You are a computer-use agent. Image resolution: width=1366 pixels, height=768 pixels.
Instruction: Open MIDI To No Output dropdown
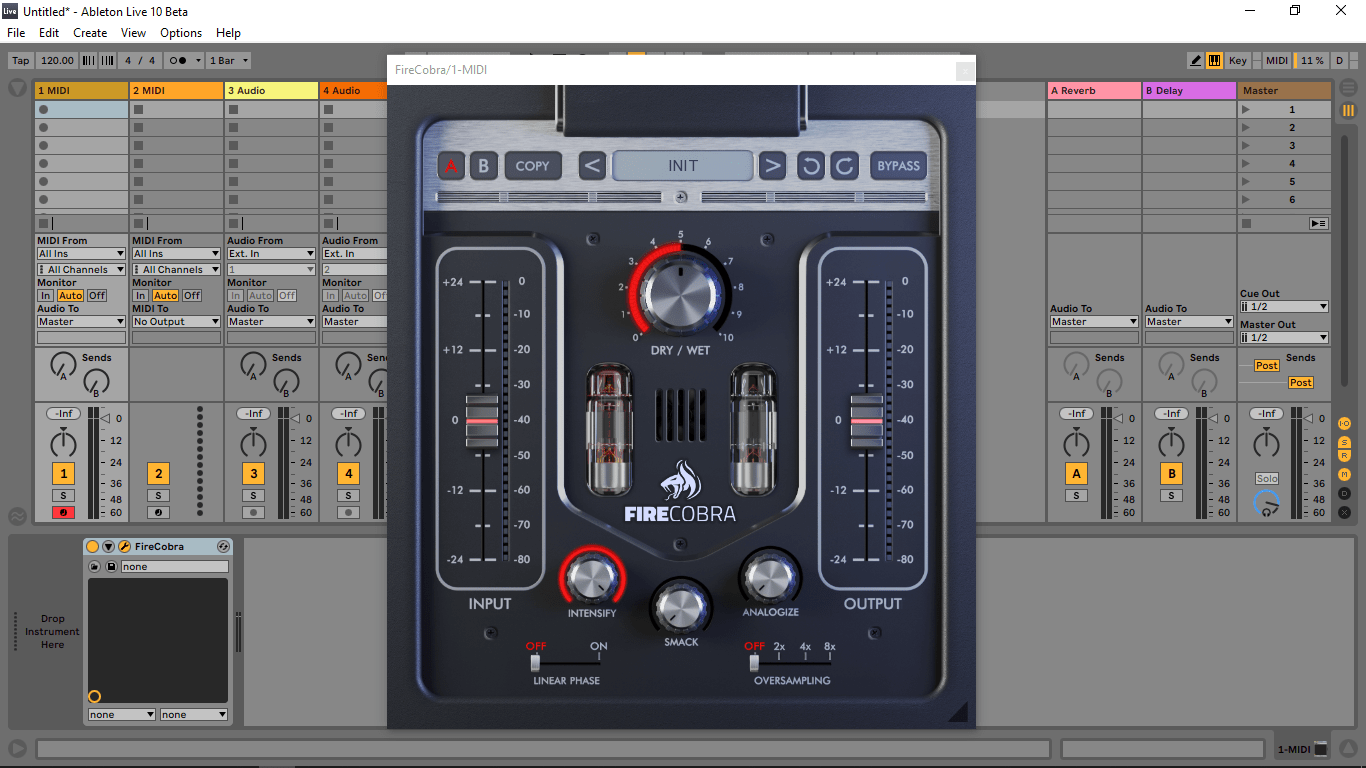point(176,322)
